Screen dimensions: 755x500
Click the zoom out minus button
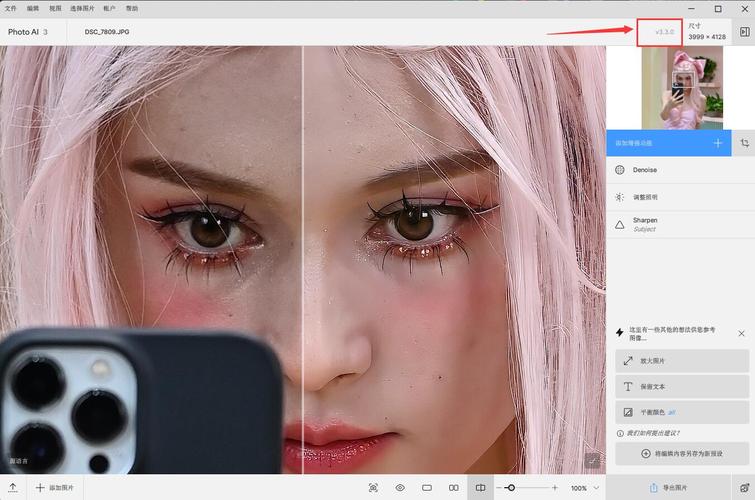pyautogui.click(x=499, y=488)
